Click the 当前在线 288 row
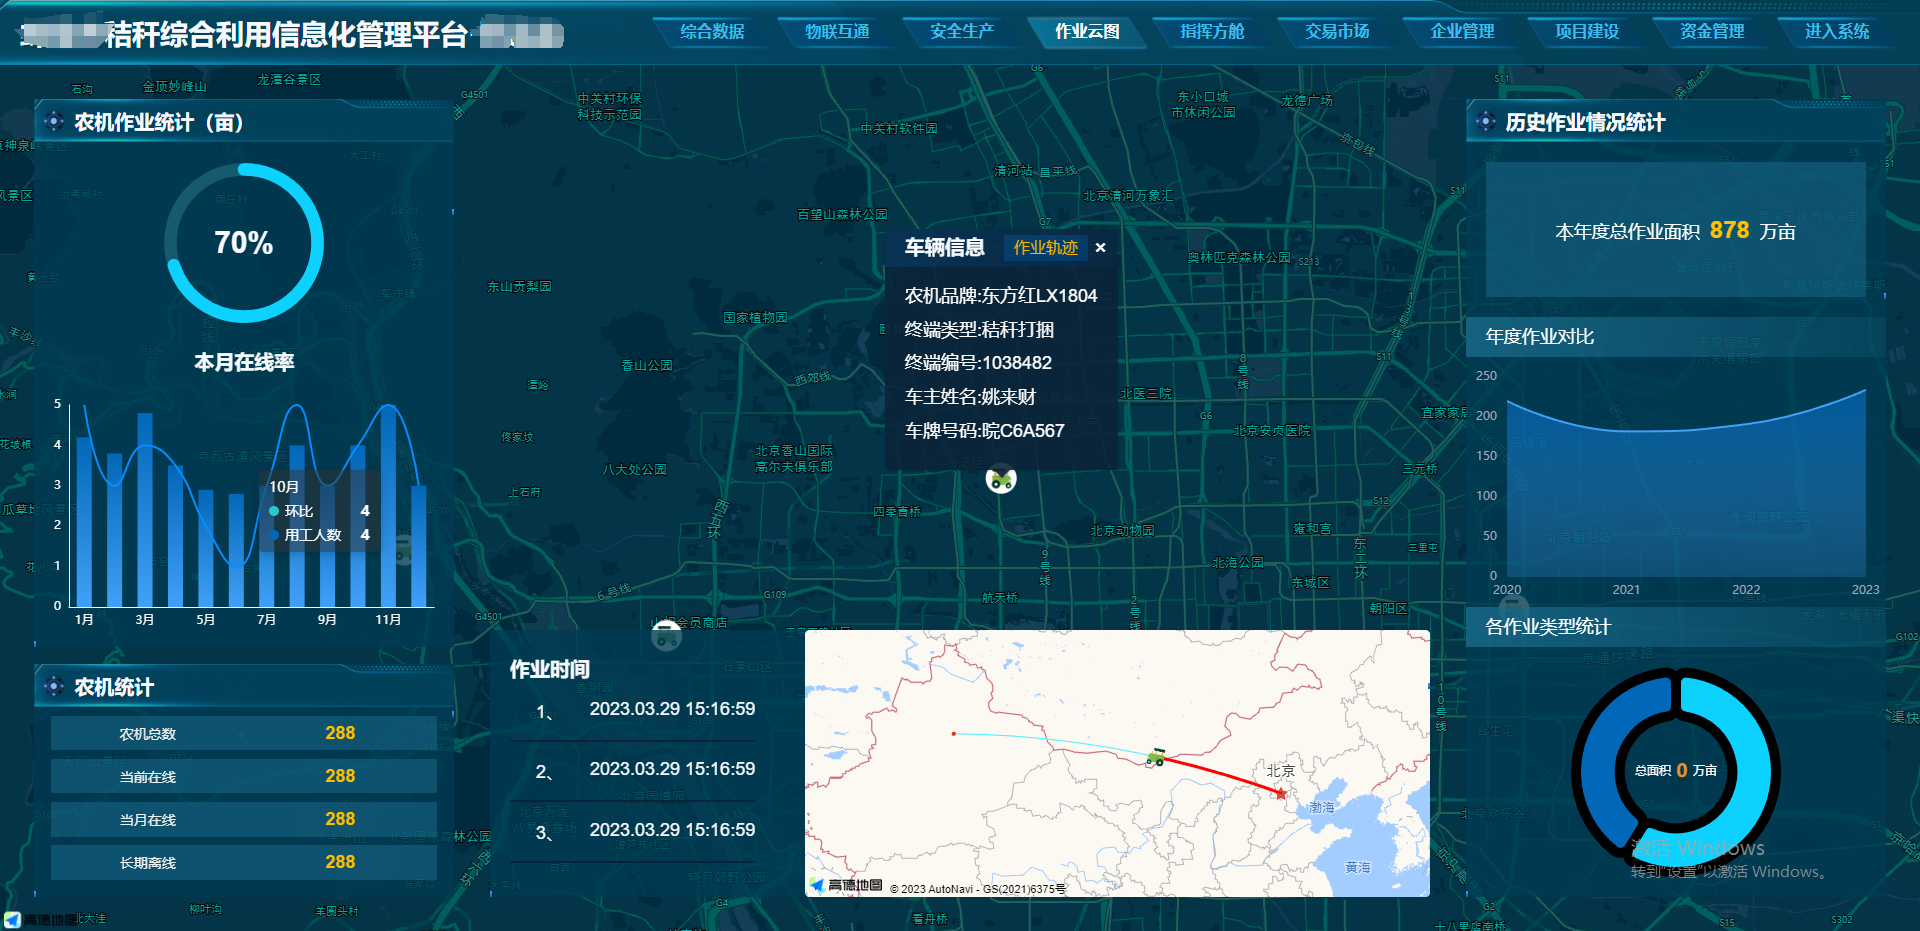The width and height of the screenshot is (1920, 931). pos(244,776)
